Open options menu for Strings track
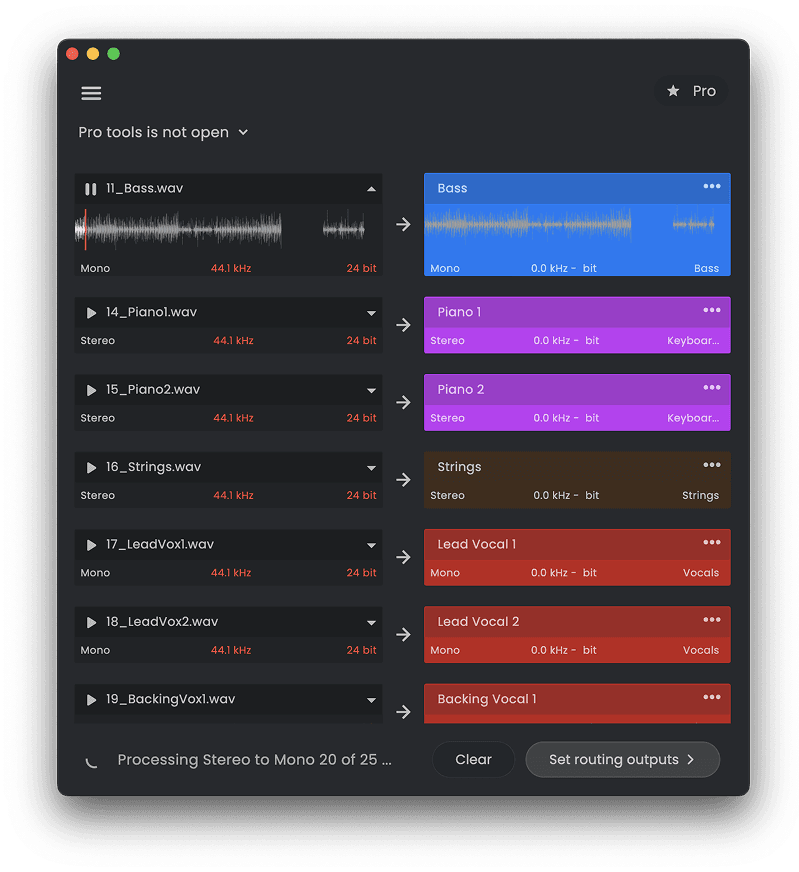This screenshot has width=799, height=872. [712, 465]
